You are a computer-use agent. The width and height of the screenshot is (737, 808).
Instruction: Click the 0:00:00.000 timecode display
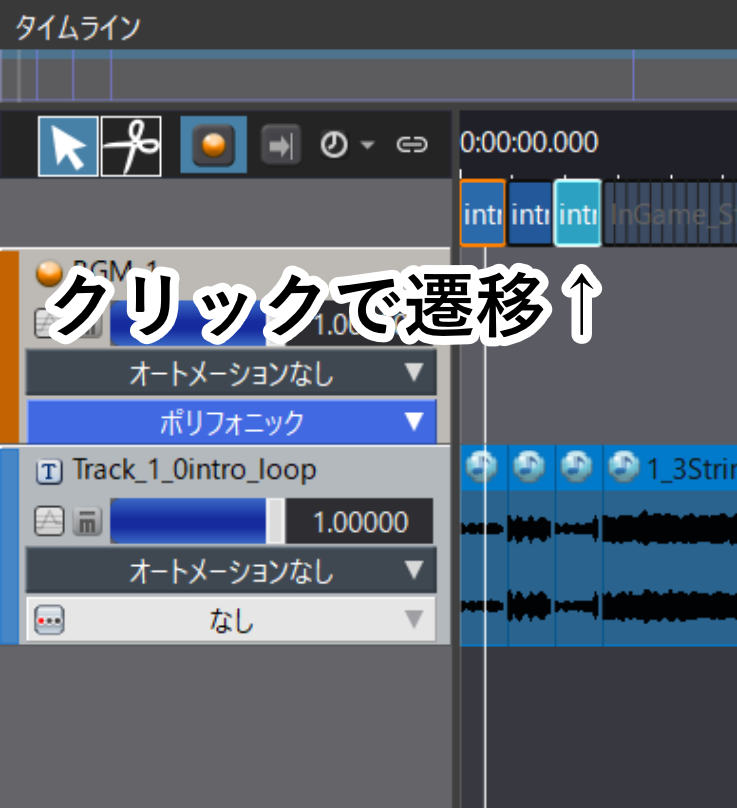[529, 142]
